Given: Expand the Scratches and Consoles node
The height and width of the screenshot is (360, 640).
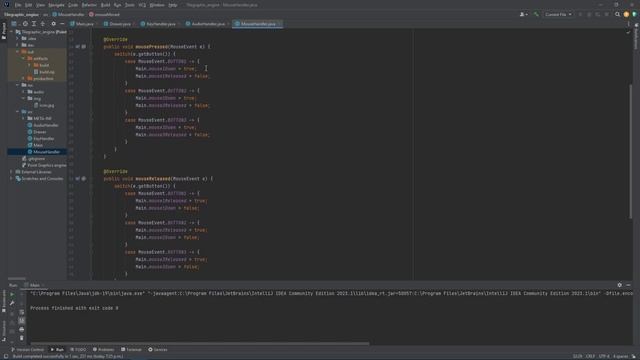Looking at the screenshot, I should click(12, 178).
